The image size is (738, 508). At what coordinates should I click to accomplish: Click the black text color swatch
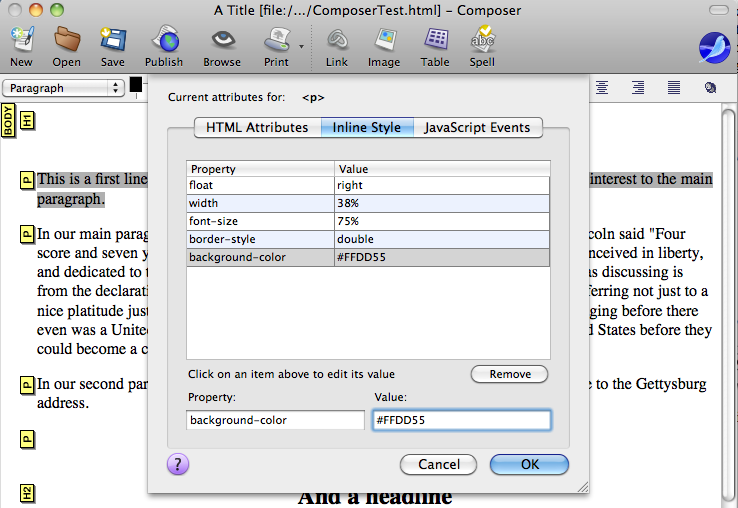click(135, 84)
